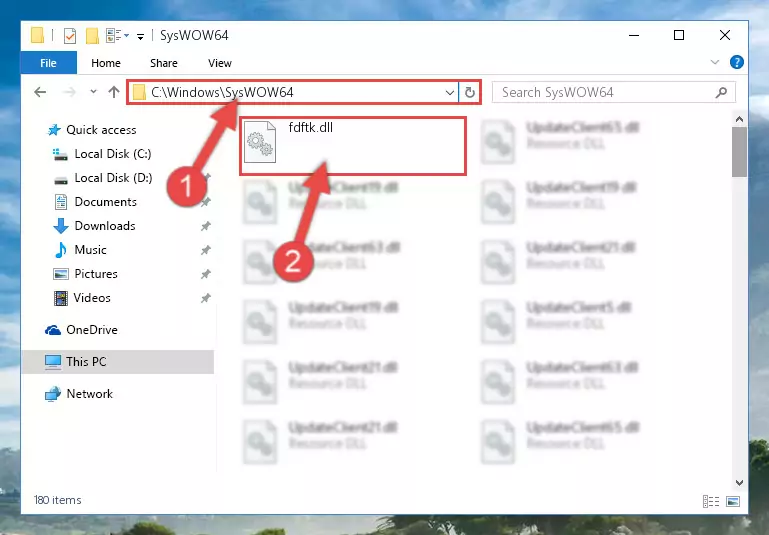Click the pin icon beside Downloads
The image size is (769, 535).
[x=205, y=226]
